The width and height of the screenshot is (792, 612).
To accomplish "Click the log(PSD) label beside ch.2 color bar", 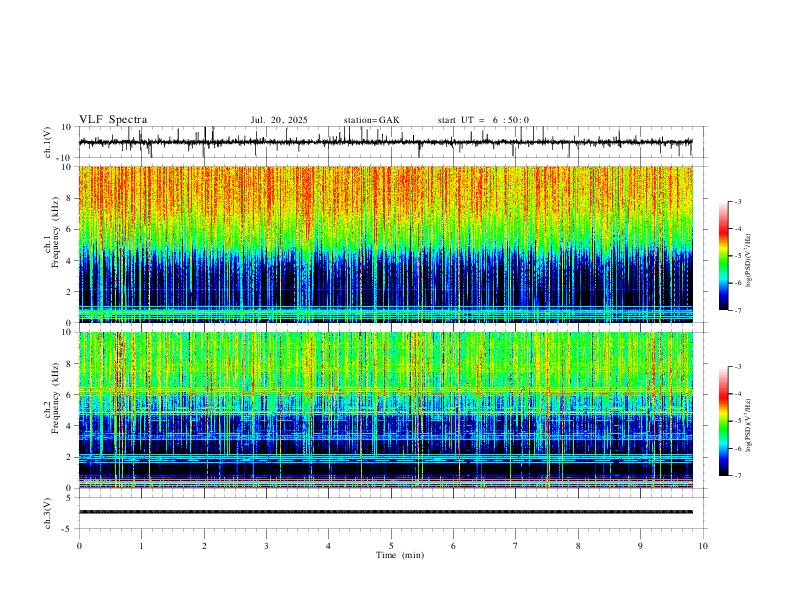I will tap(748, 426).
